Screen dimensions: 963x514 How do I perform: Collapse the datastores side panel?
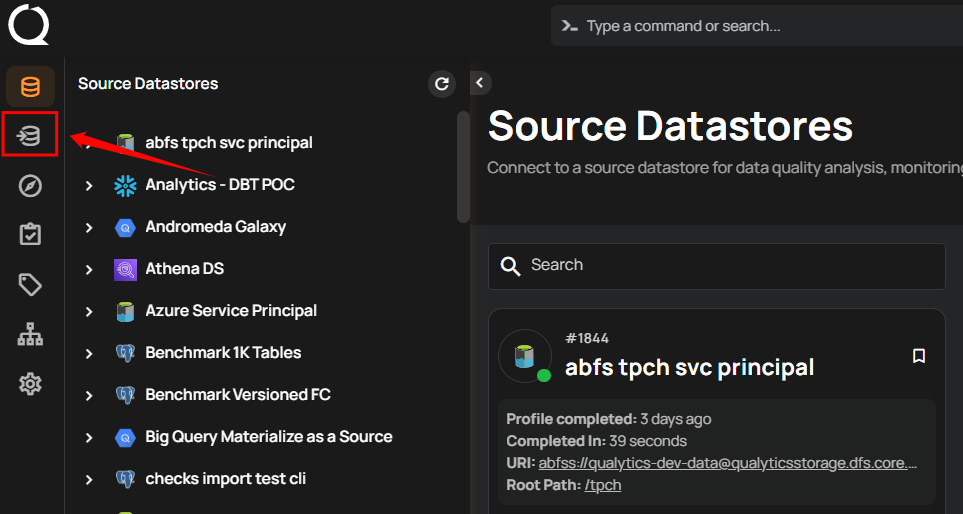pos(480,82)
